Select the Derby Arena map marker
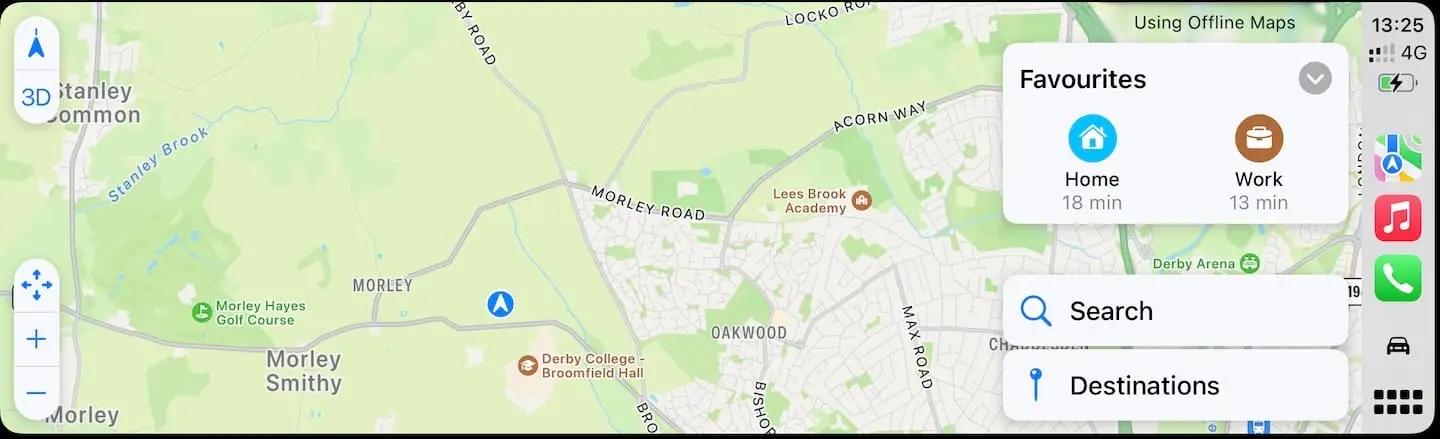The width and height of the screenshot is (1440, 439). [x=1249, y=264]
